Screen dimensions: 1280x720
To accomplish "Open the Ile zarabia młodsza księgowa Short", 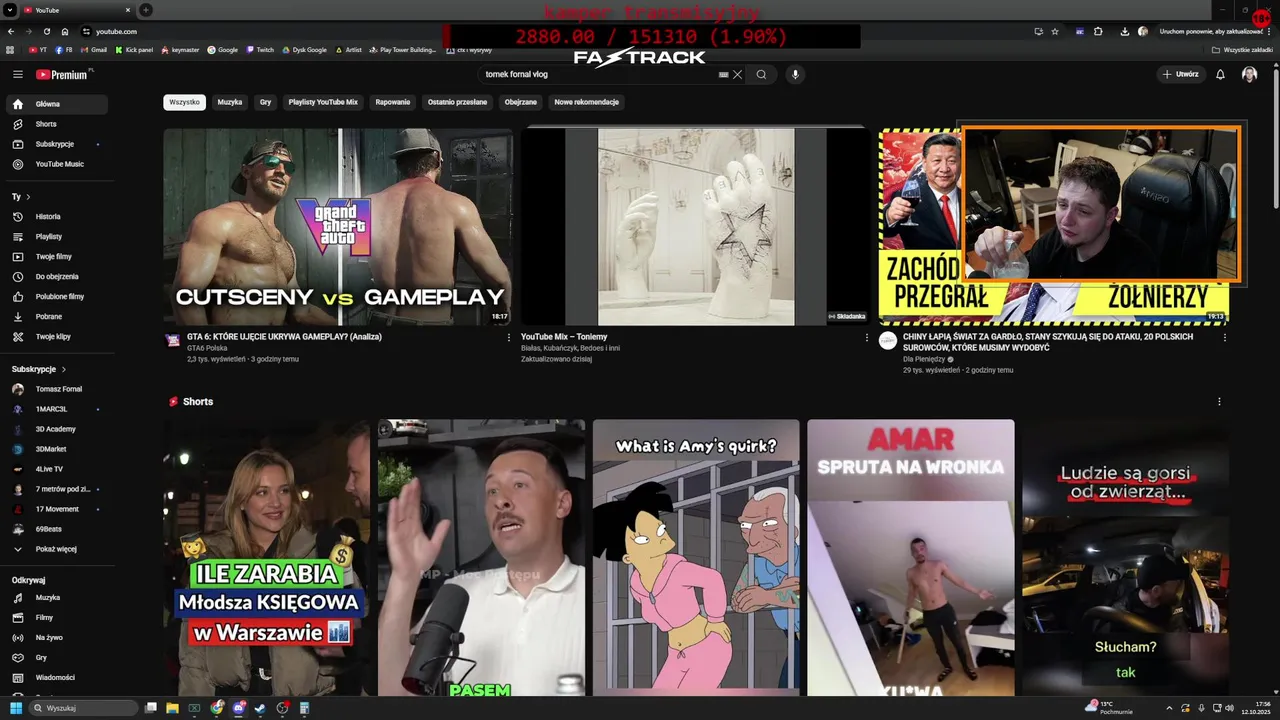I will 267,557.
